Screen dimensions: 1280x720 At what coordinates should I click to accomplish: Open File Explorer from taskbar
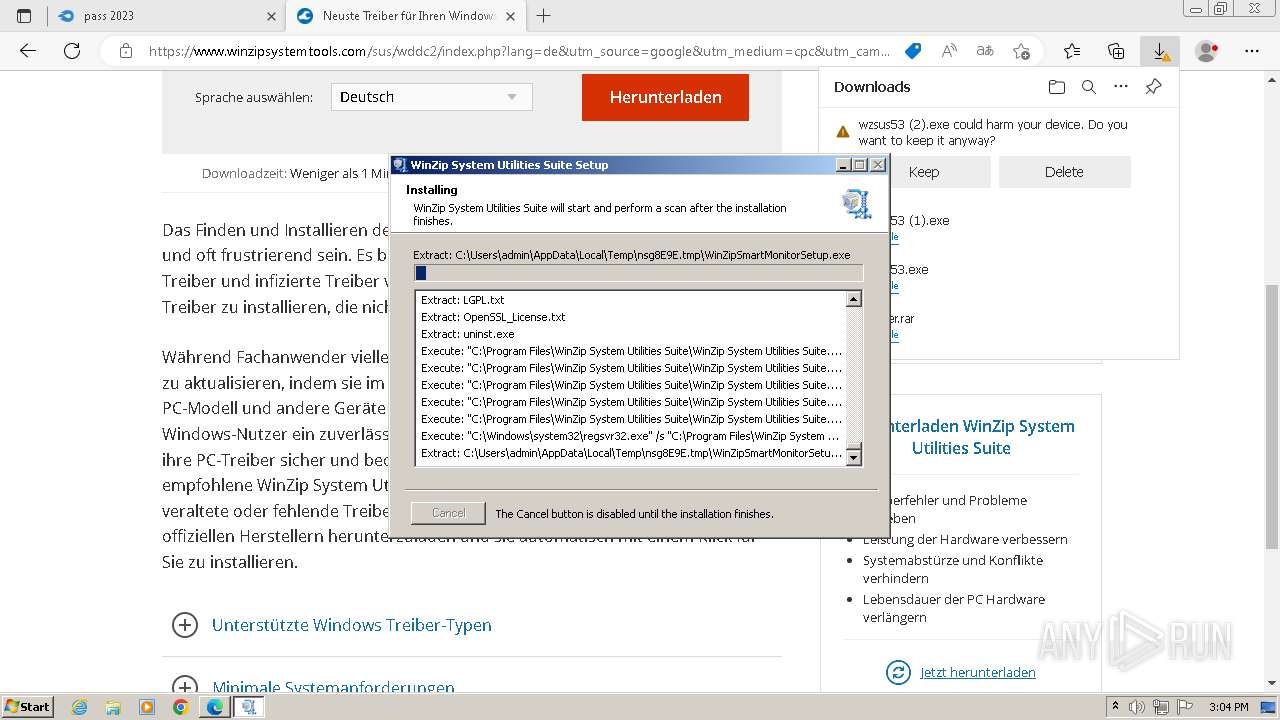(x=113, y=707)
